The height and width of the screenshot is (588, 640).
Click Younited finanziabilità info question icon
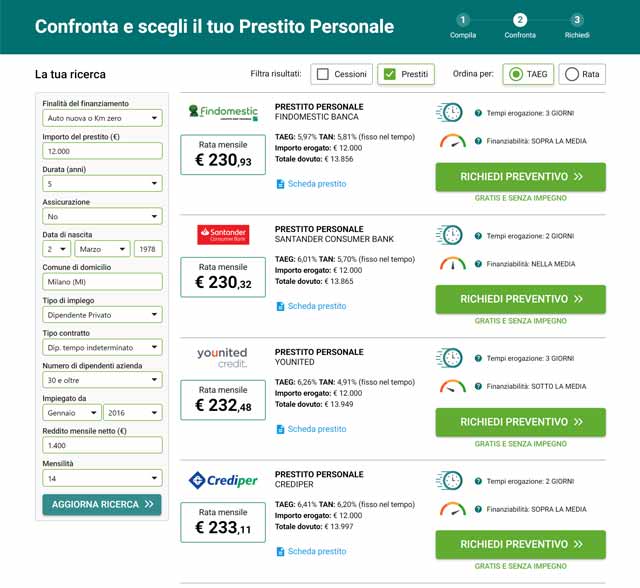coord(478,387)
